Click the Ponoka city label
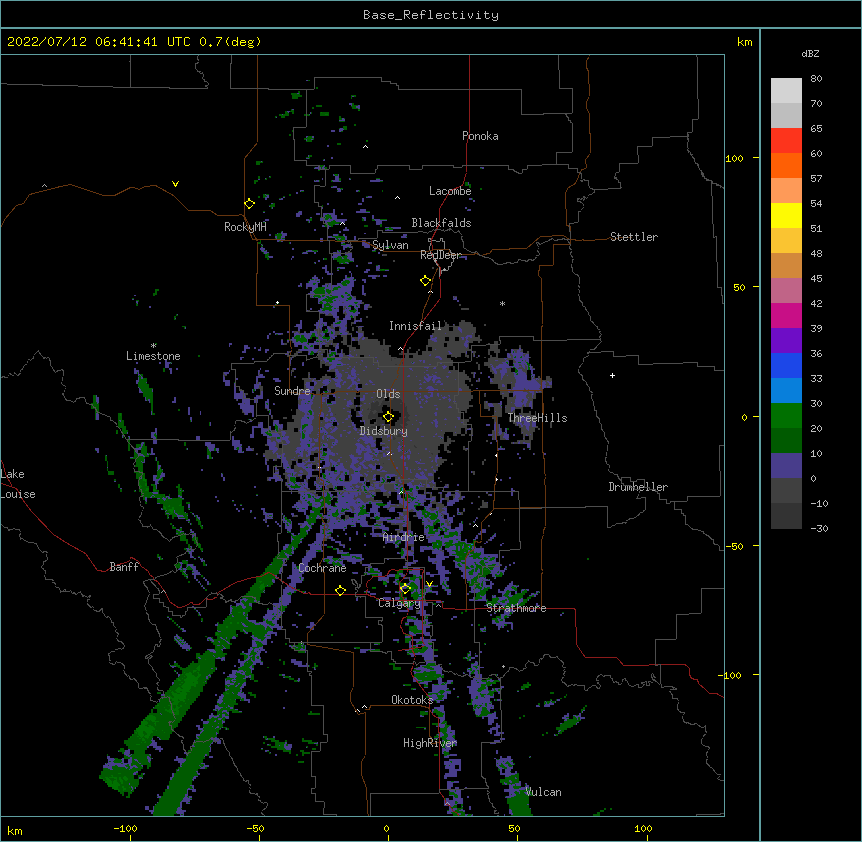The width and height of the screenshot is (862, 842). [x=480, y=136]
